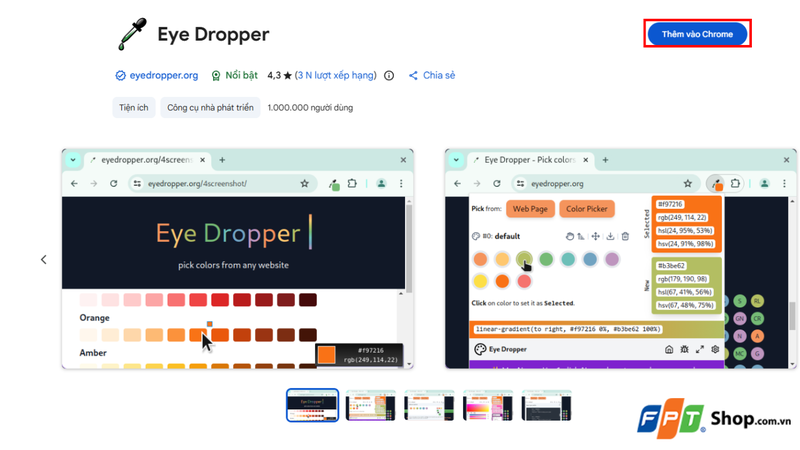This screenshot has height=450, width=800.
Task: Click the Chia sẻ share link
Action: point(432,76)
